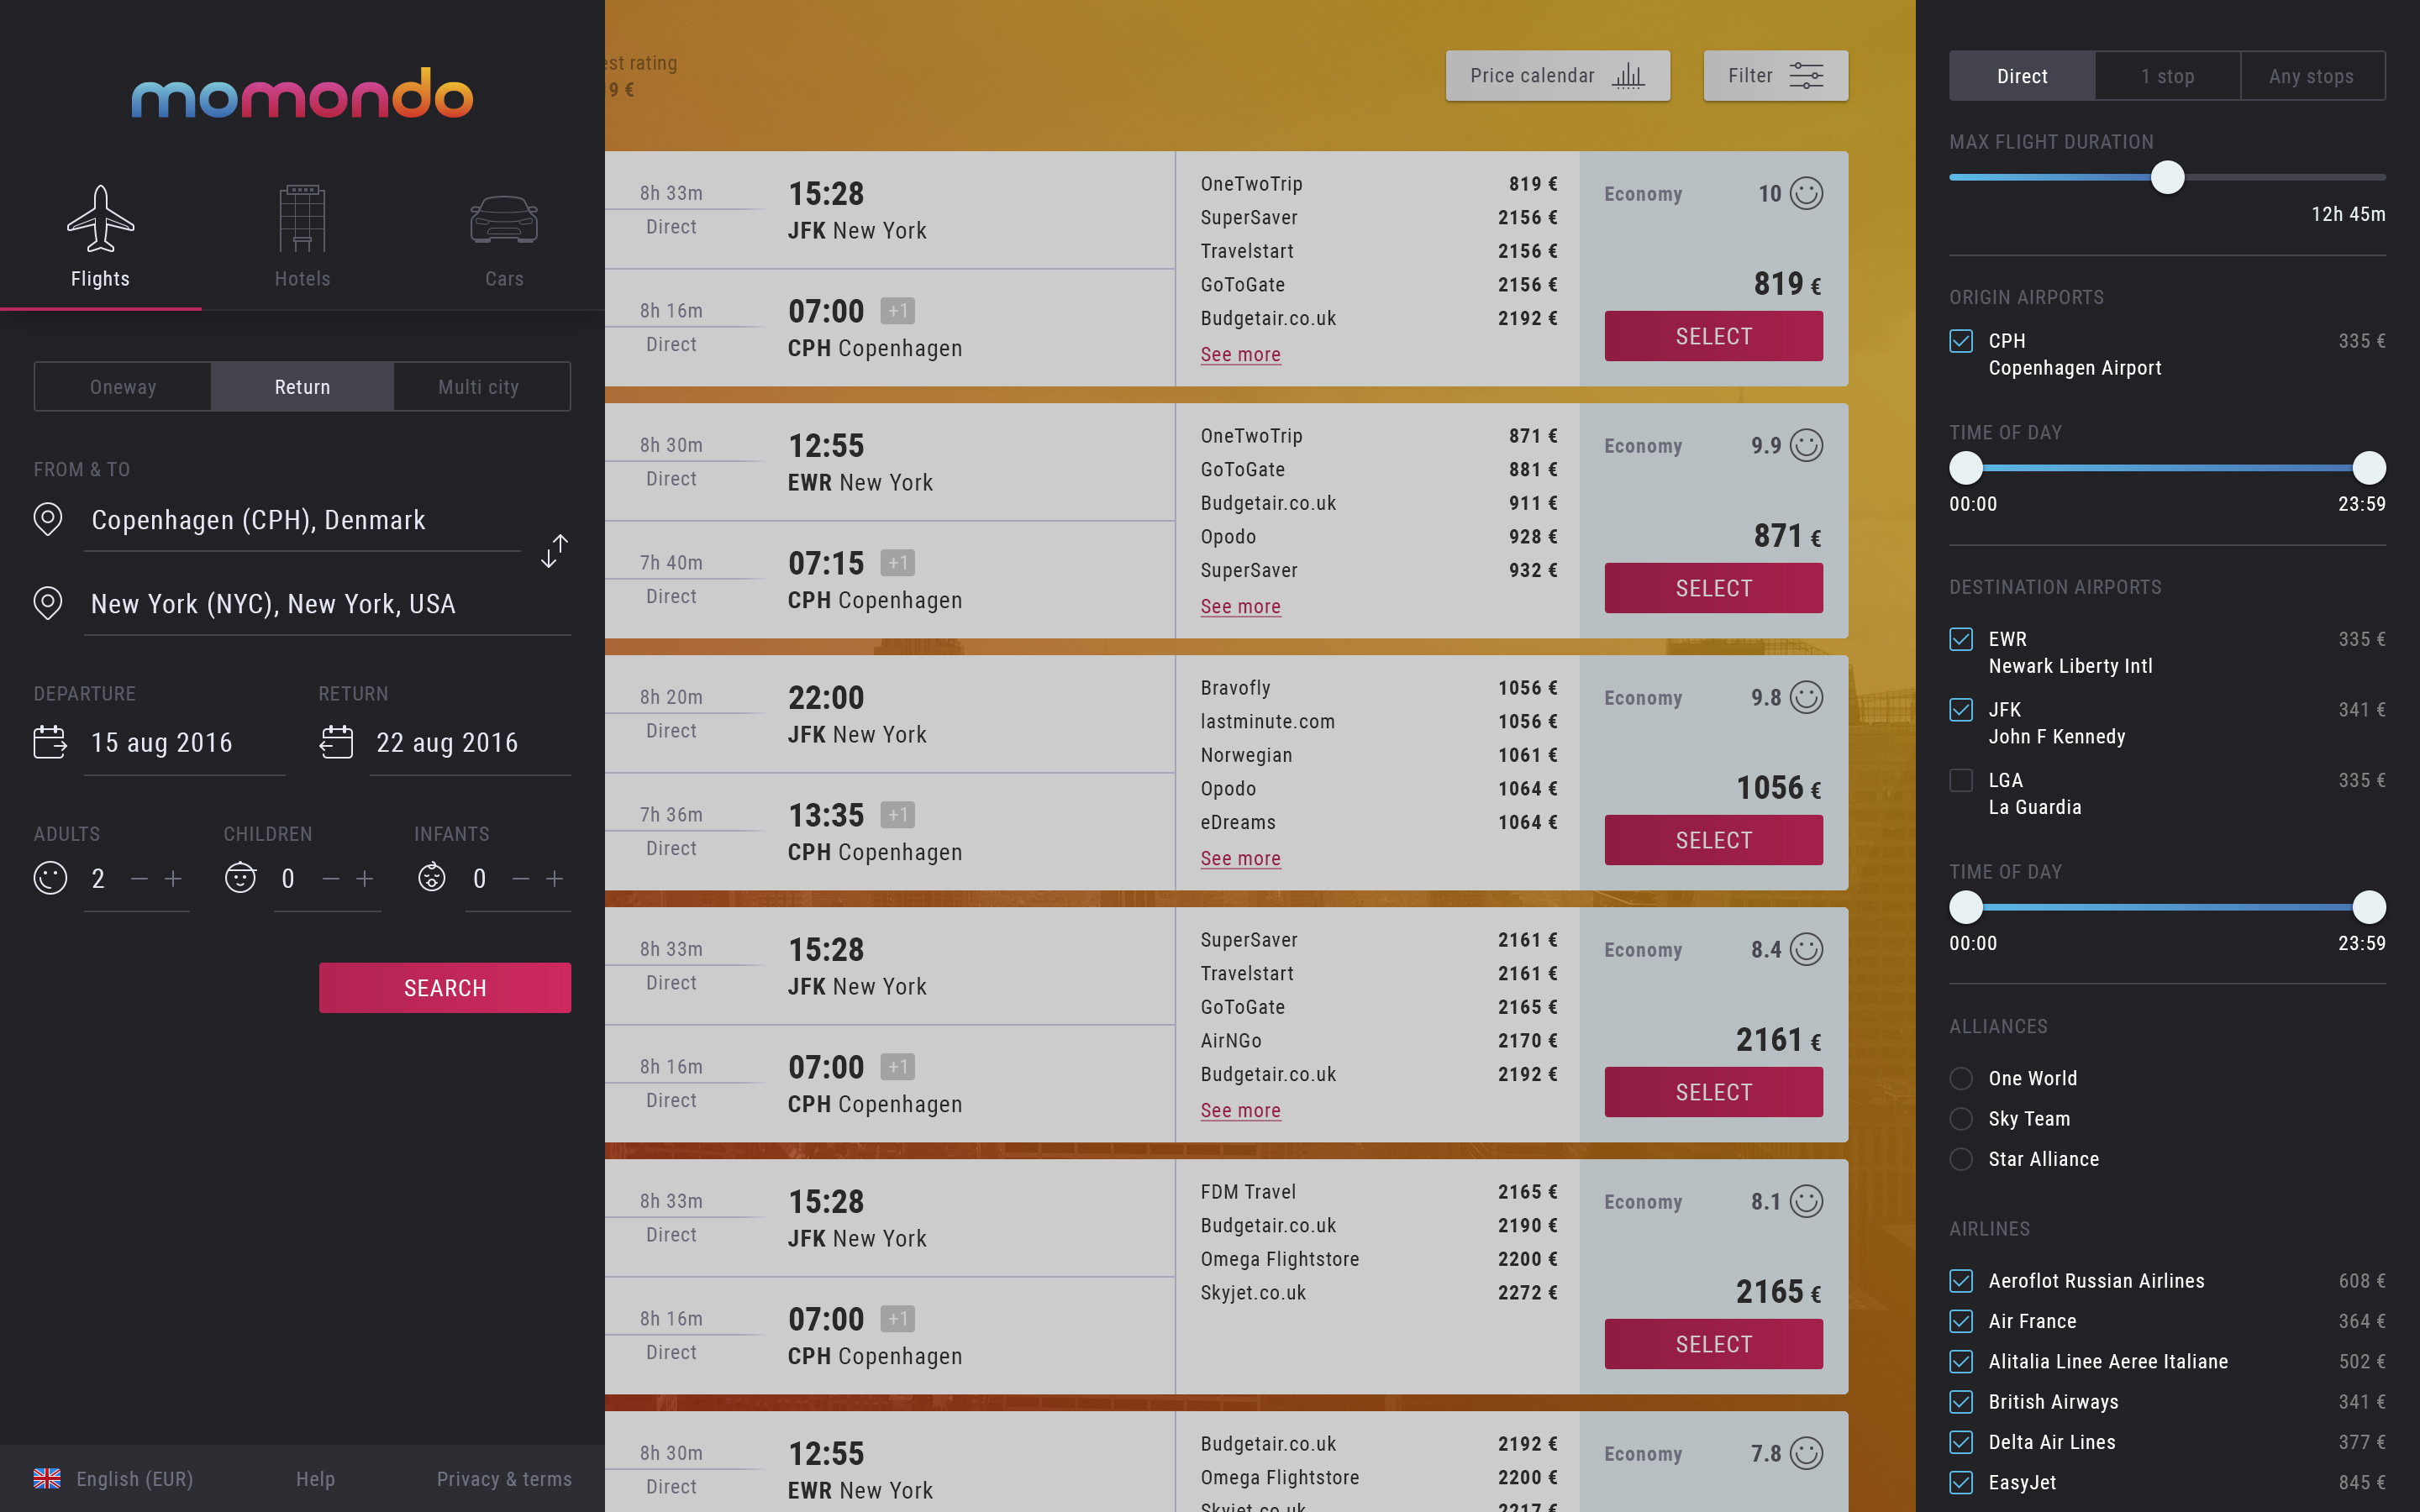Viewport: 2420px width, 1512px height.
Task: Open the Hotels section via building icon
Action: [302, 220]
